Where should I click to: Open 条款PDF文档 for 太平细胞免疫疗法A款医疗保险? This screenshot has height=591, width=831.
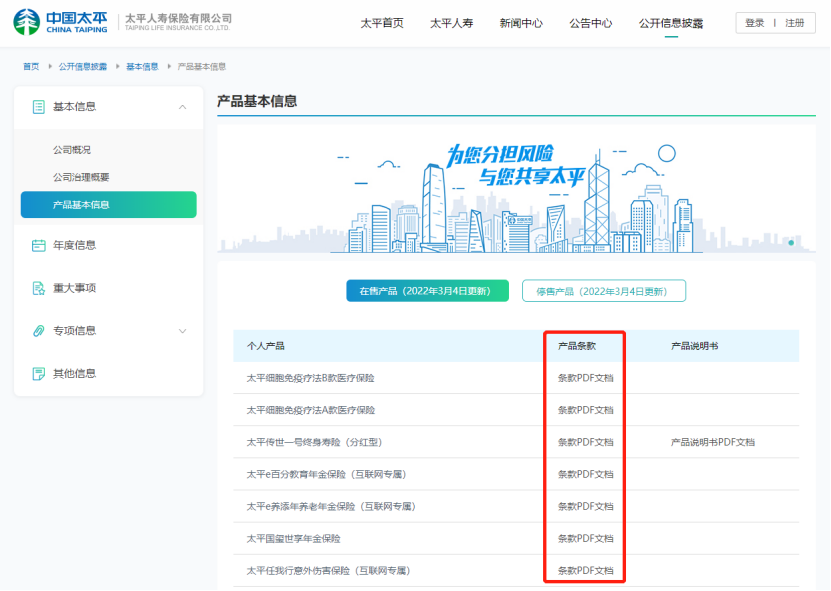[x=585, y=410]
